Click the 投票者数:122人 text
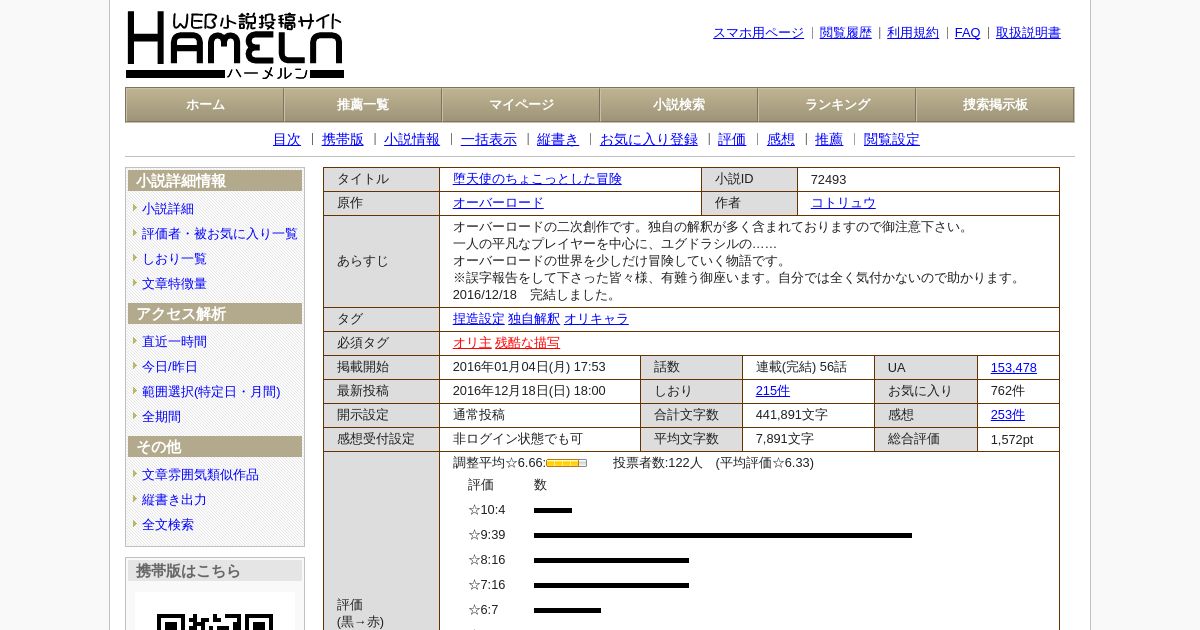Screen dimensions: 1200x630 point(658,463)
